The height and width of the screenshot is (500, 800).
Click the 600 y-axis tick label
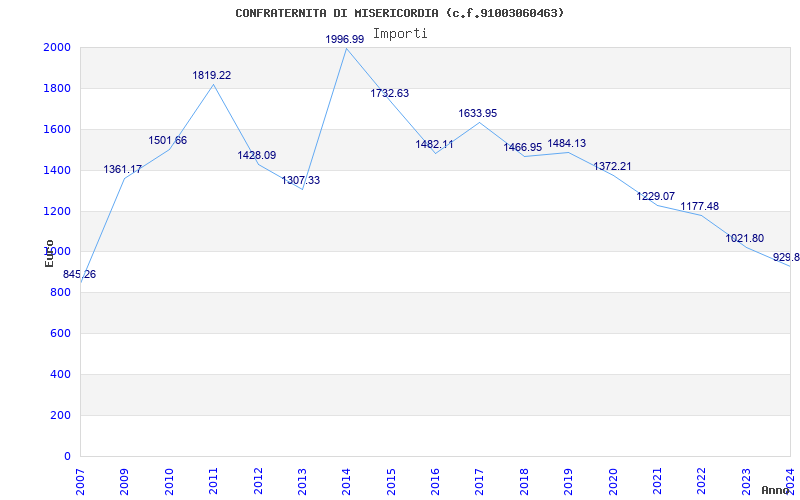pyautogui.click(x=60, y=334)
